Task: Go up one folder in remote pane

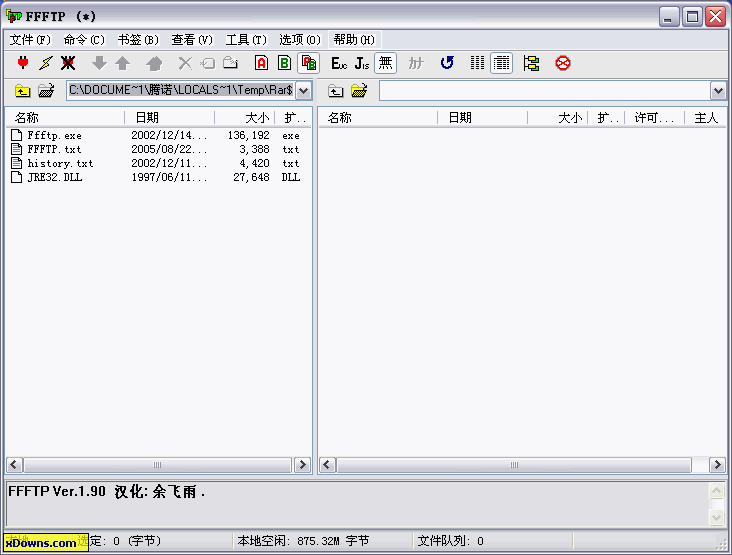Action: tap(335, 91)
